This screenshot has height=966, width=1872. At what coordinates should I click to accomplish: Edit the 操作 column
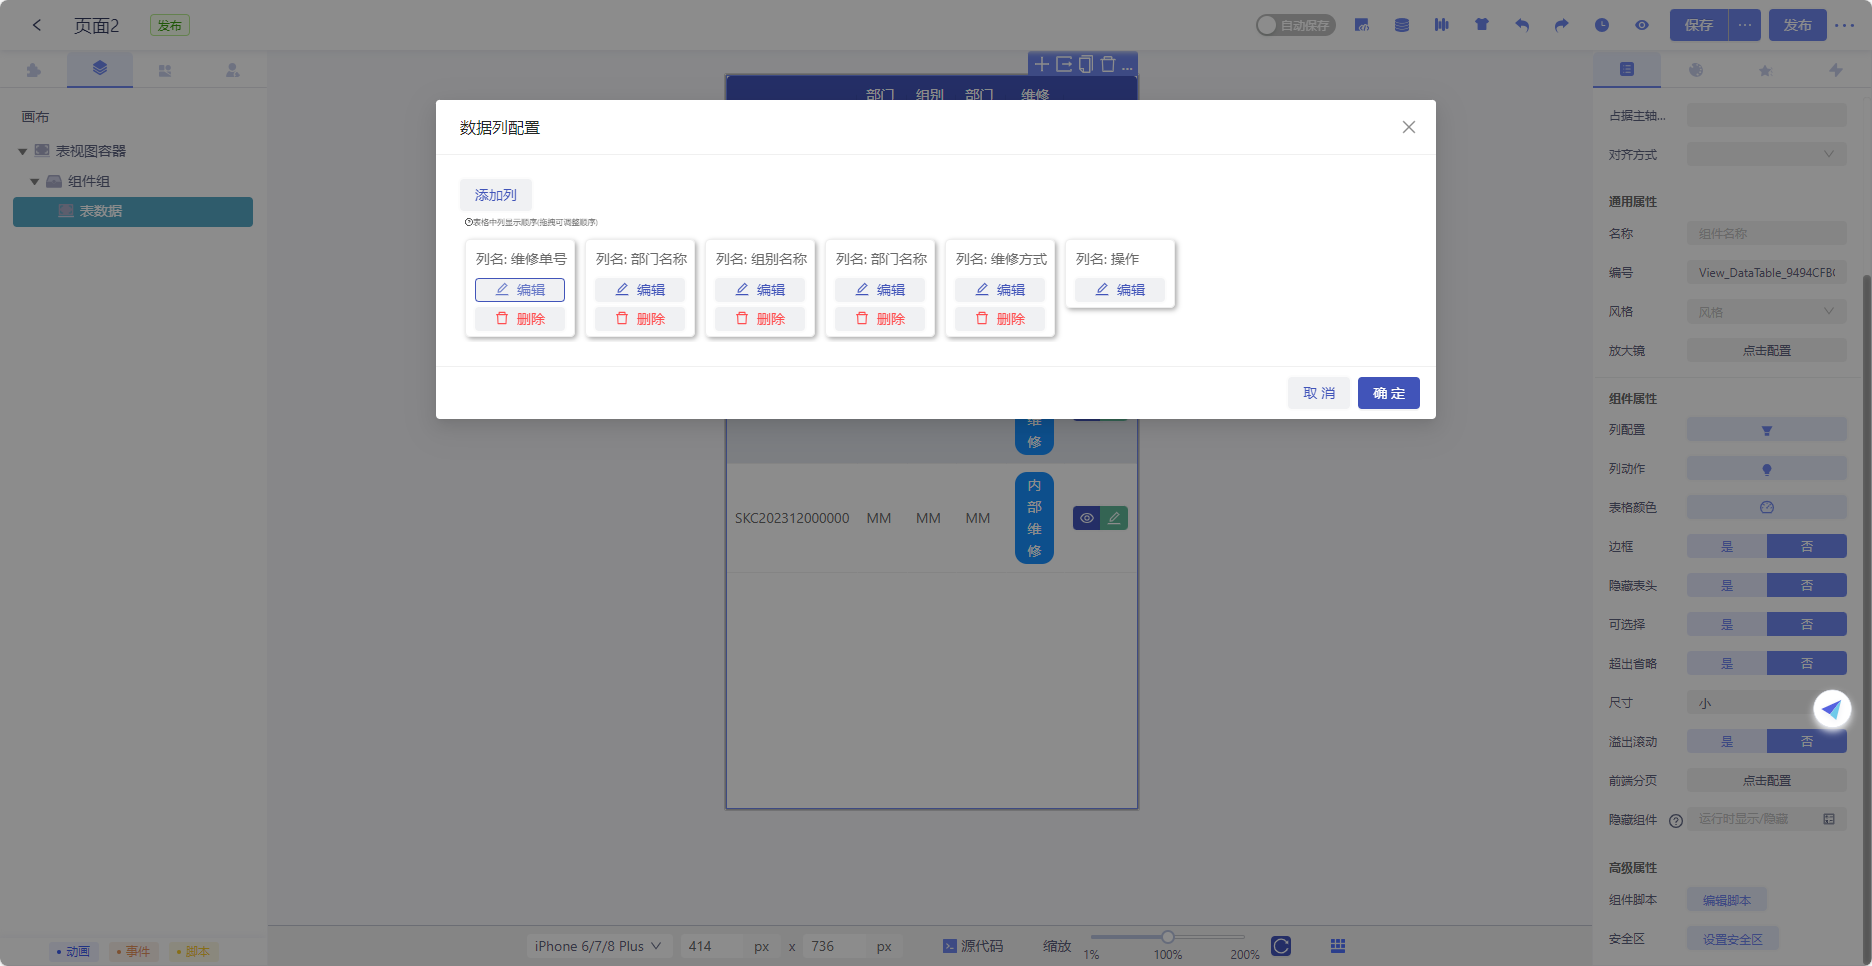pyautogui.click(x=1120, y=290)
